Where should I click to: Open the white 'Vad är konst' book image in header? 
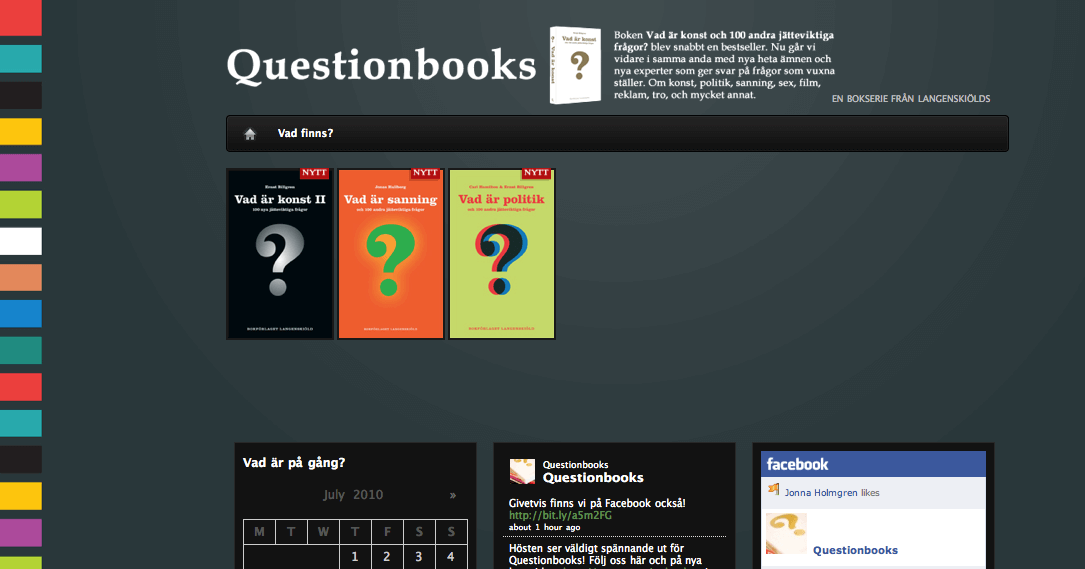[575, 65]
